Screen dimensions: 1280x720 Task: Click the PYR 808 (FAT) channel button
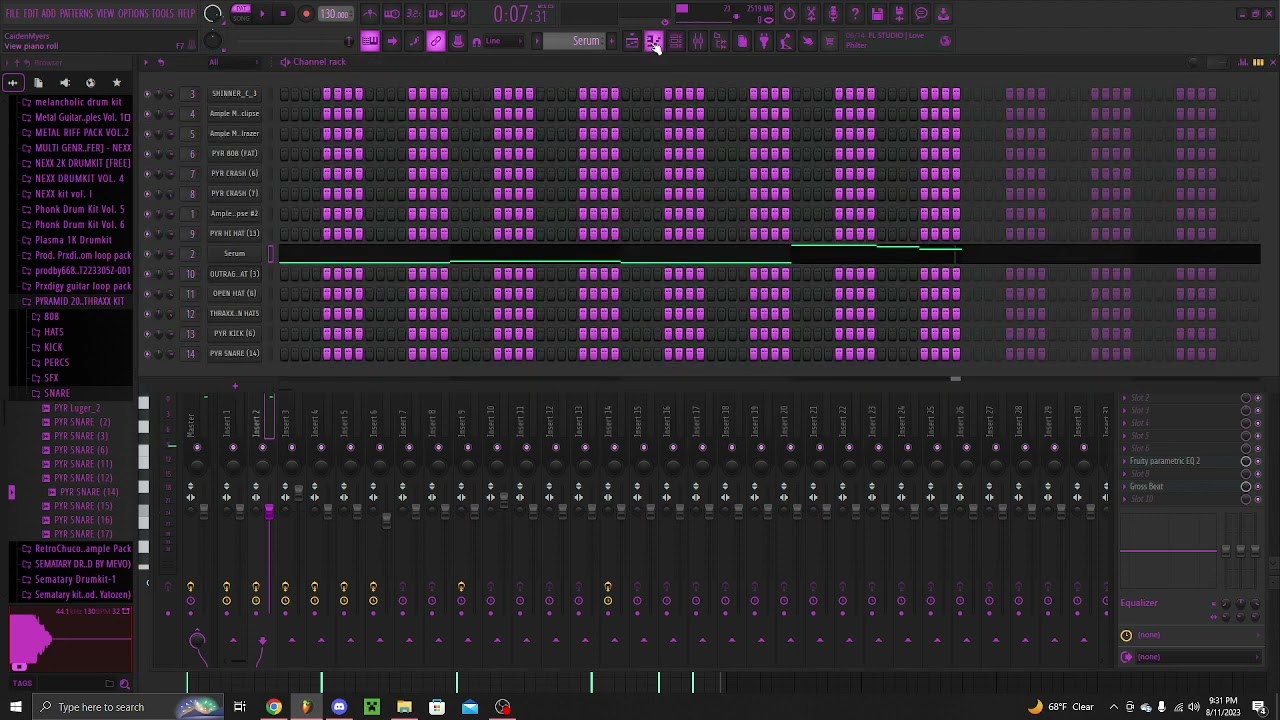click(234, 154)
